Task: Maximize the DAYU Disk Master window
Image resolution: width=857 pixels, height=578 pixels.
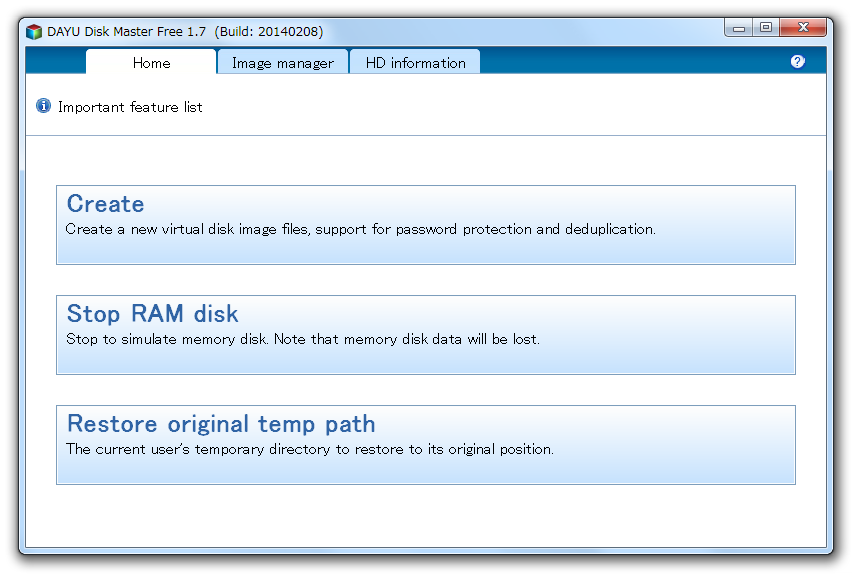Action: click(x=766, y=28)
